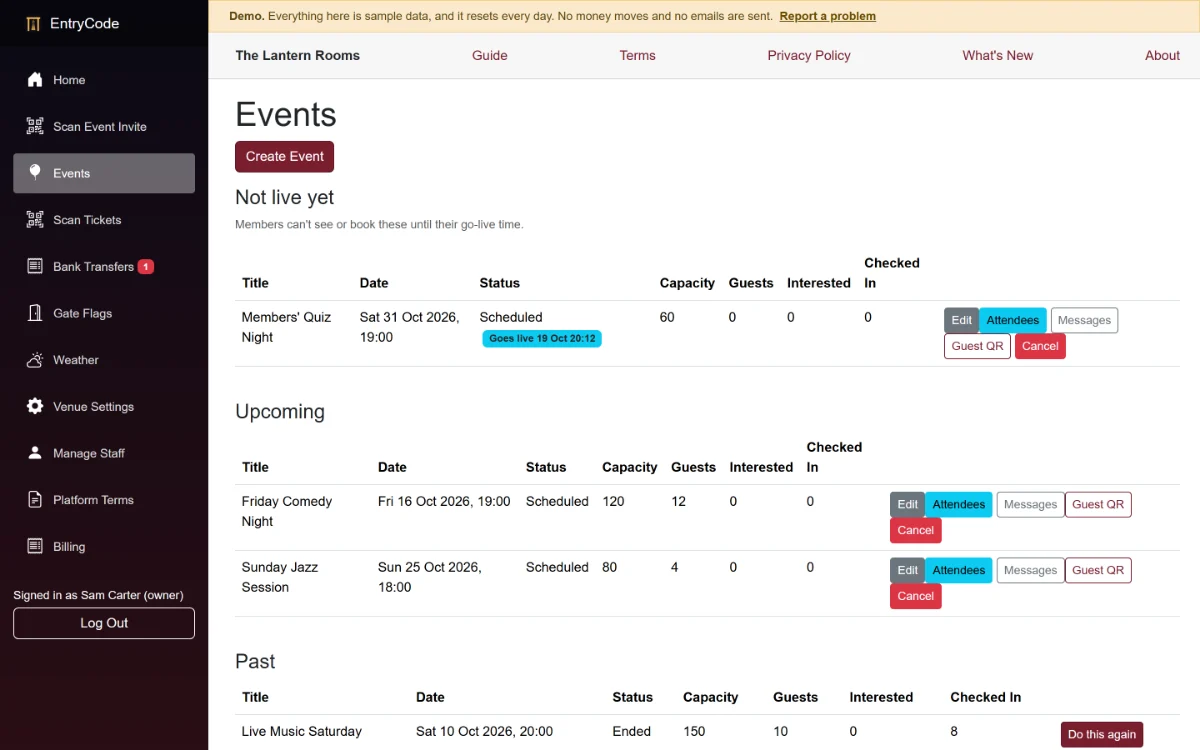Click the Ended status of Live Music Saturday
This screenshot has height=750, width=1200.
point(632,731)
